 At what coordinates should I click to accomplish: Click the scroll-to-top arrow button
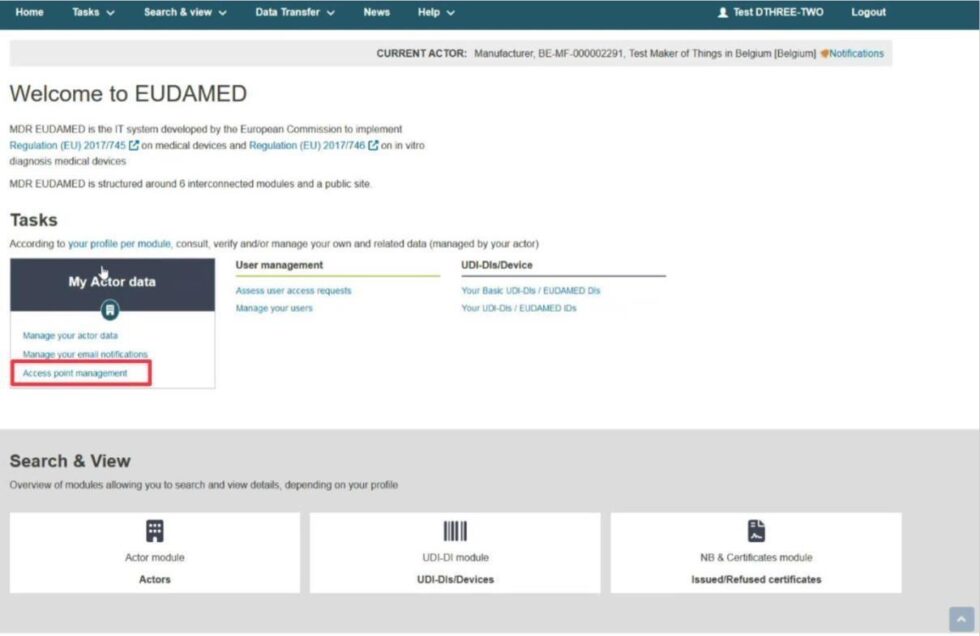961,619
